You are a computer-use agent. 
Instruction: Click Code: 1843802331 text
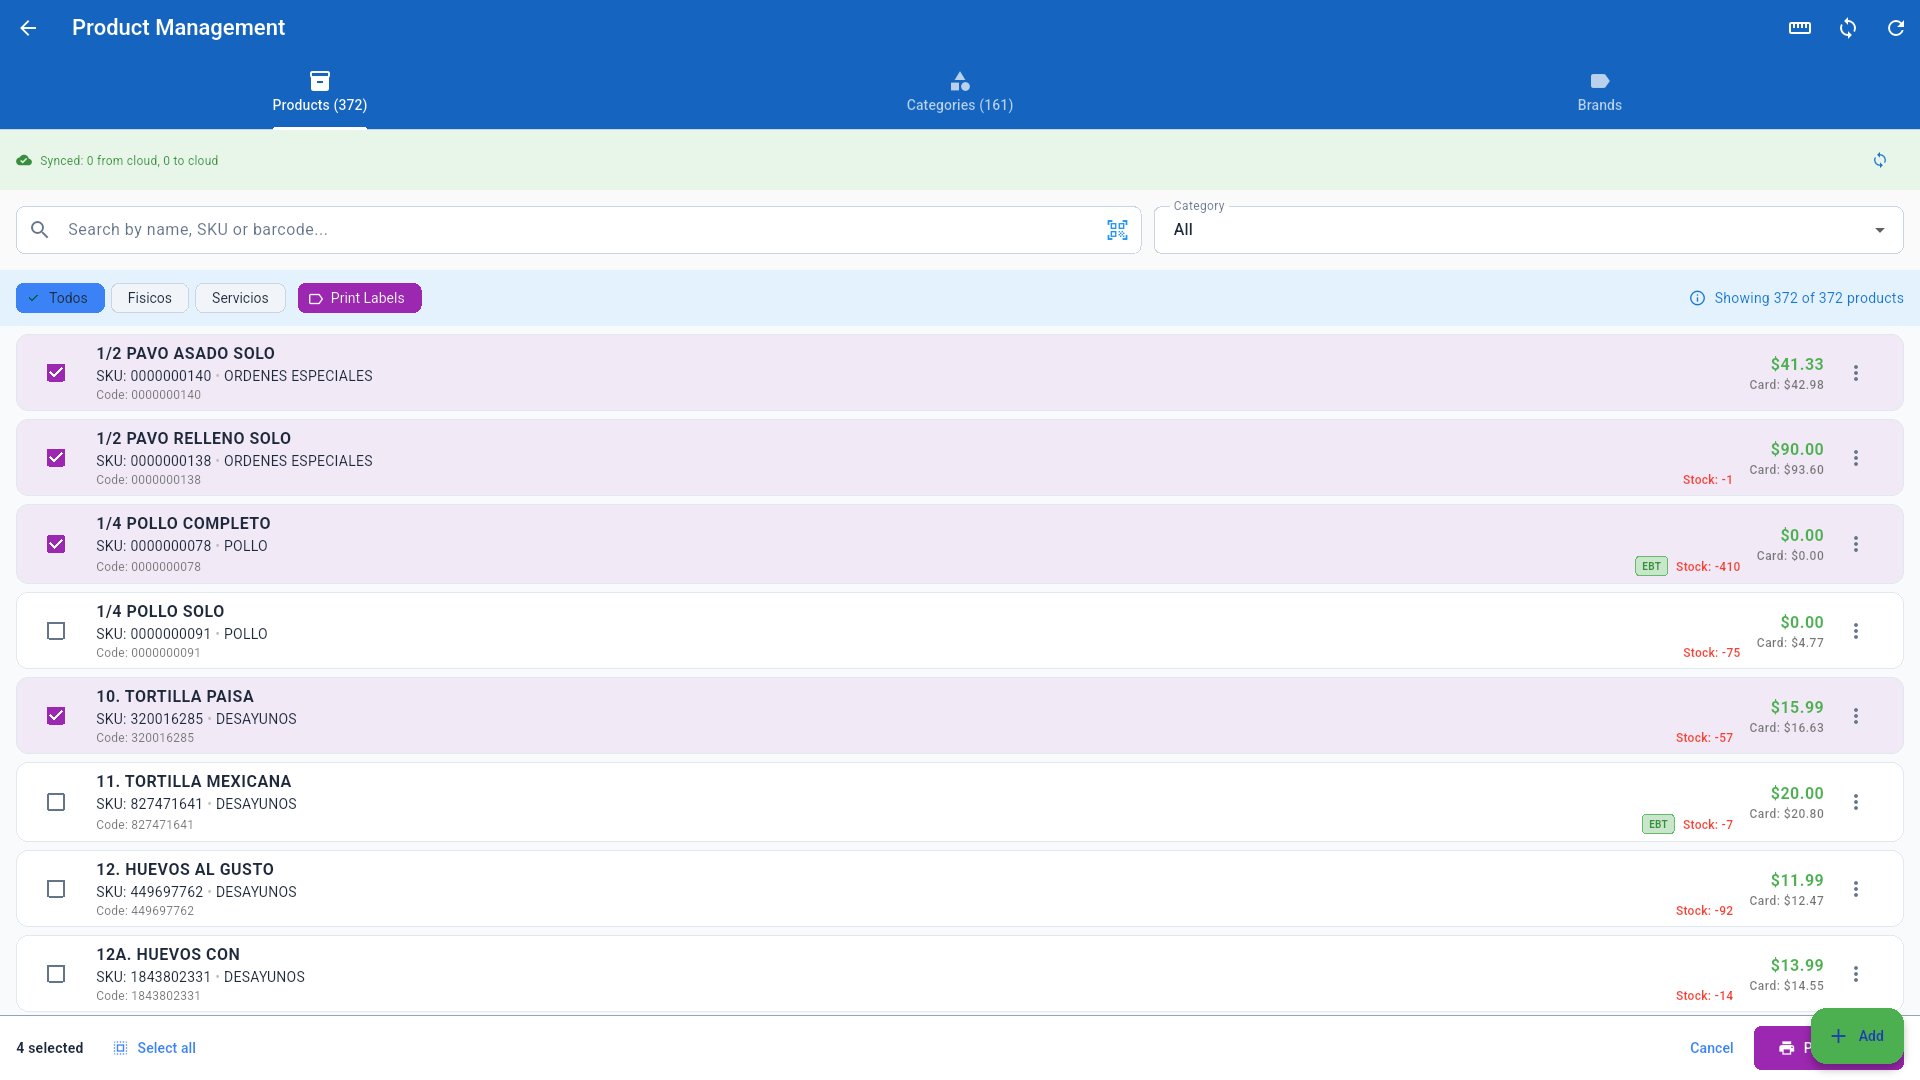[x=148, y=996]
